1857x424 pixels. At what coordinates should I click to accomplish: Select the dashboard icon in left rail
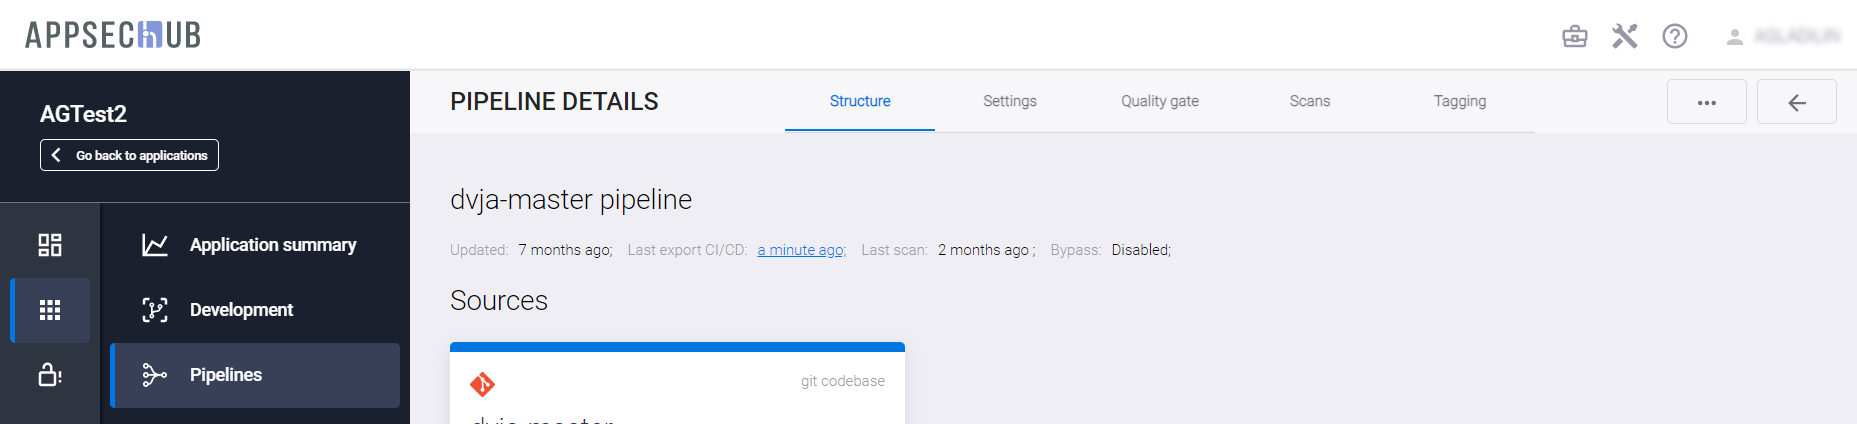[50, 245]
